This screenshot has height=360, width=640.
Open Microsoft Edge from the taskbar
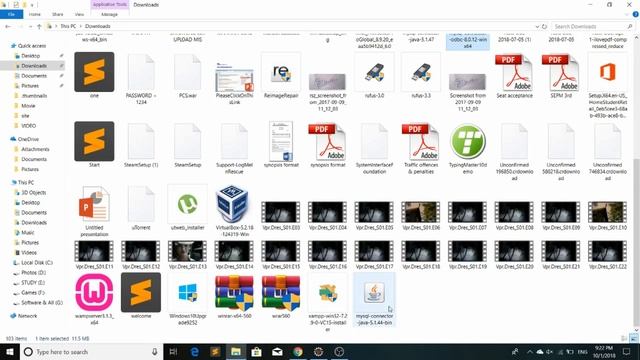tap(194, 351)
